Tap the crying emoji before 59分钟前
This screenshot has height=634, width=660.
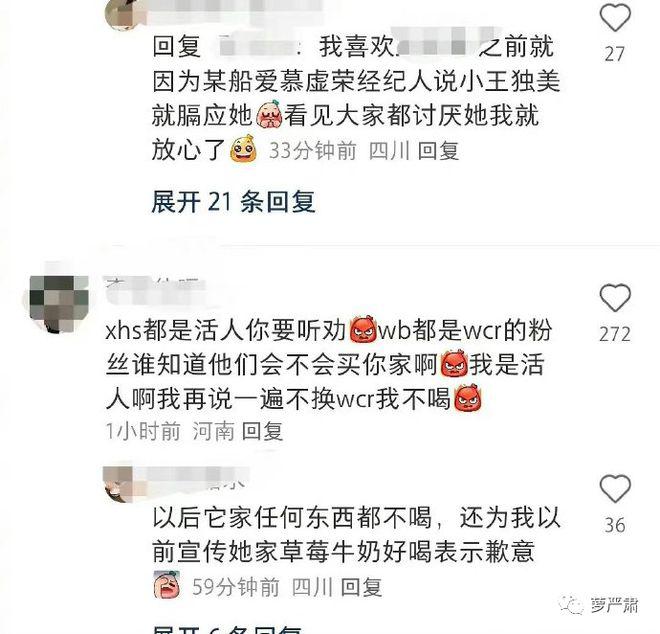click(167, 585)
